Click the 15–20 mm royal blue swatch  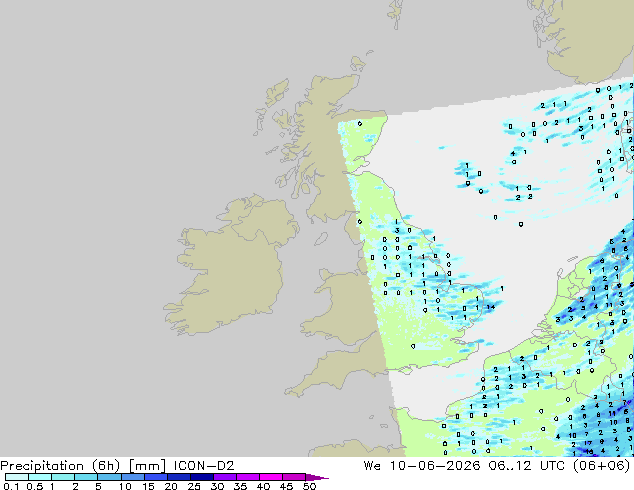[155, 477]
